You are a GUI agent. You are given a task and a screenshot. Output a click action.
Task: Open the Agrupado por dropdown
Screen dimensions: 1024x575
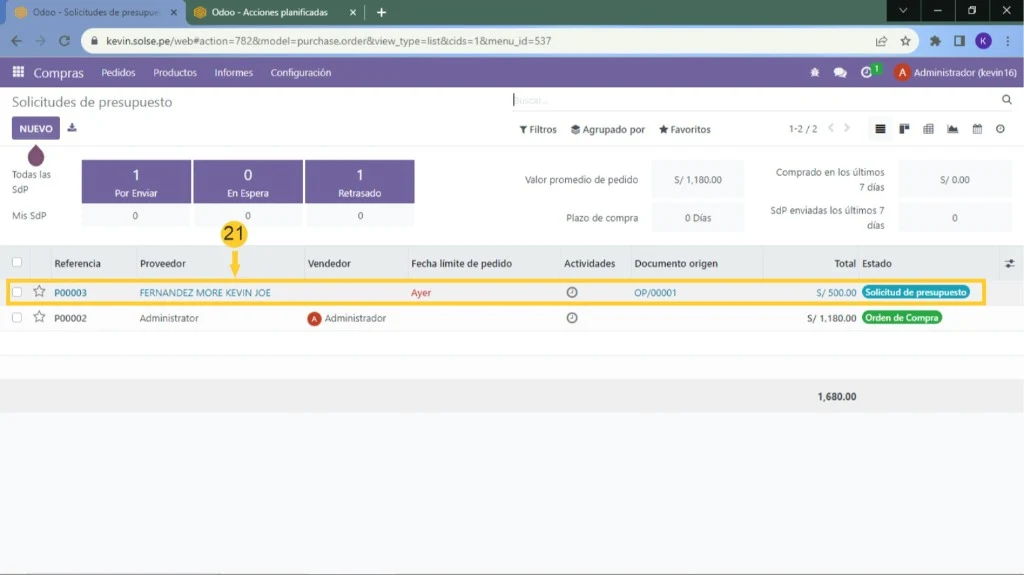pyautogui.click(x=607, y=129)
